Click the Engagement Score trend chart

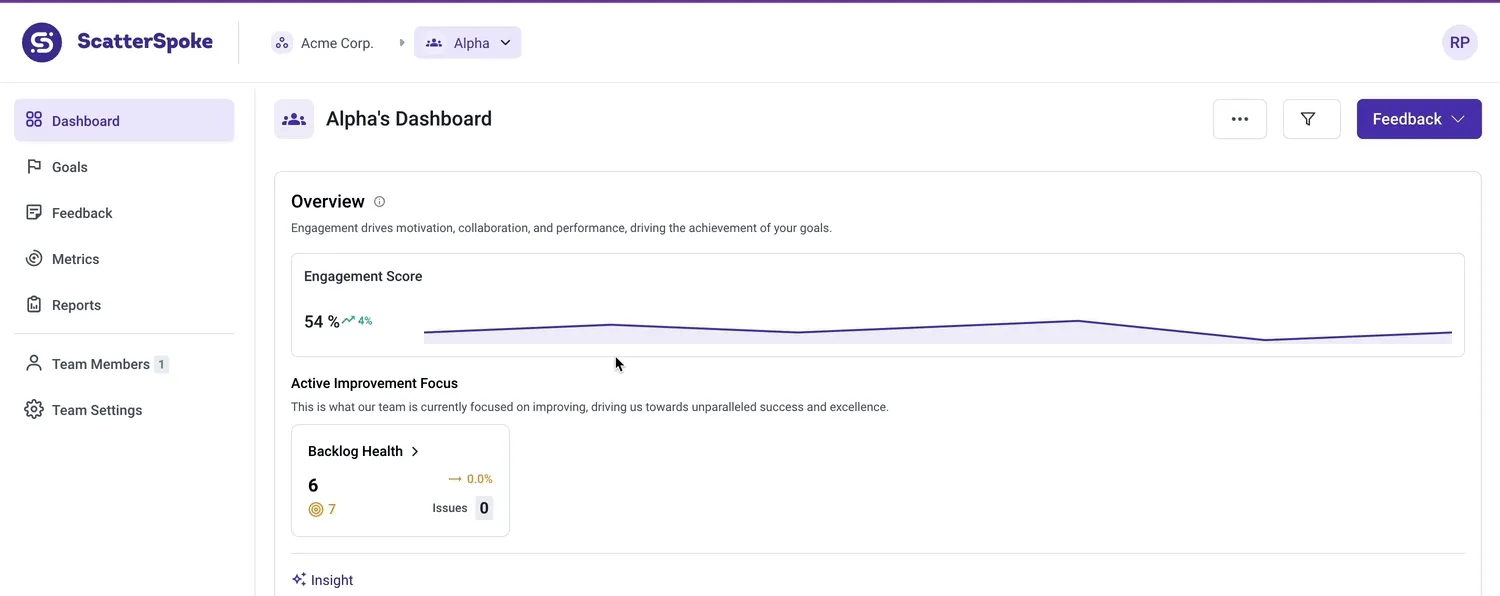point(937,329)
